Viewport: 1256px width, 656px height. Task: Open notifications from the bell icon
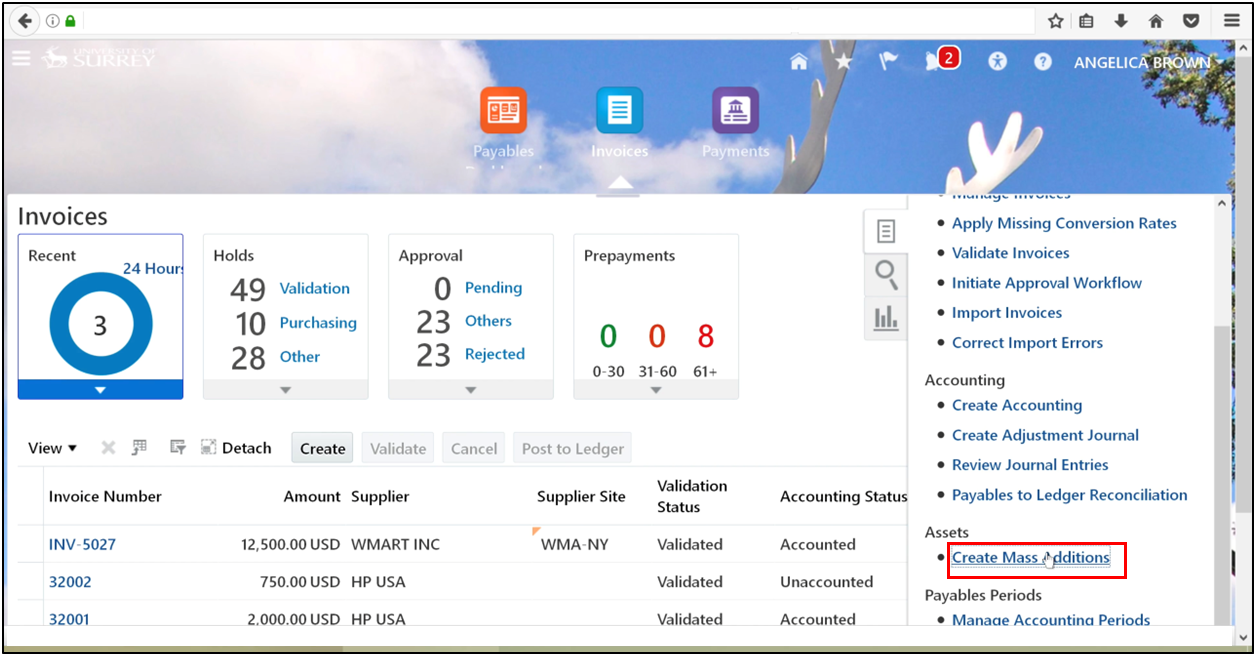pos(933,61)
